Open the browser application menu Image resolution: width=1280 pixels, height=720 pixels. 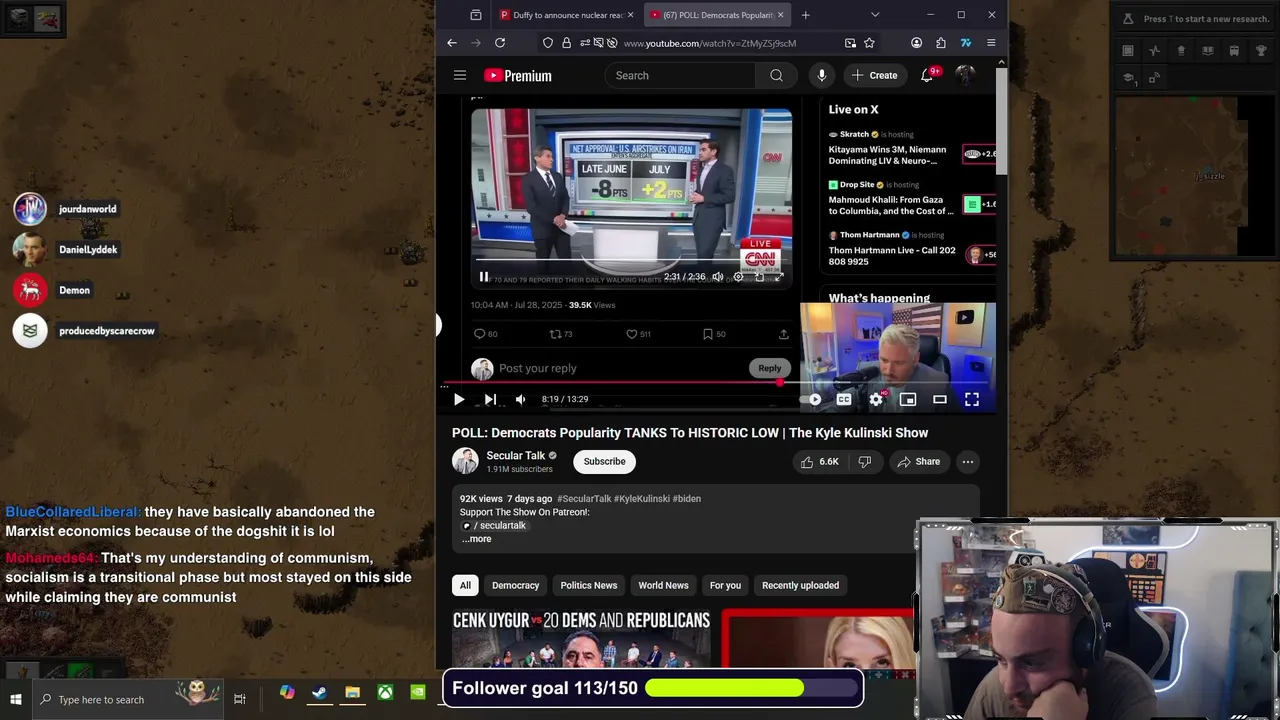tap(991, 43)
